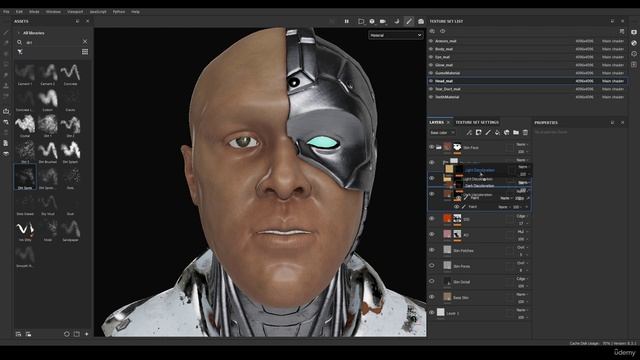640x360 pixels.
Task: Switch to rendering mode icon
Action: pyautogui.click(x=421, y=21)
